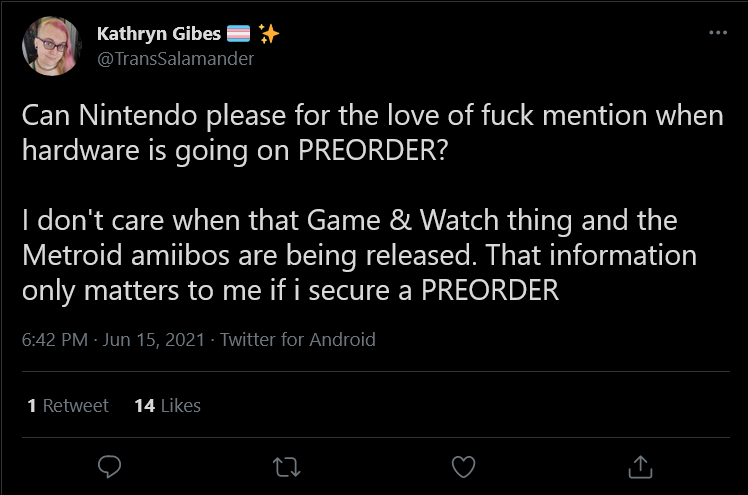
Task: Click the first tweet line mentioning Nintendo
Action: coord(373,116)
